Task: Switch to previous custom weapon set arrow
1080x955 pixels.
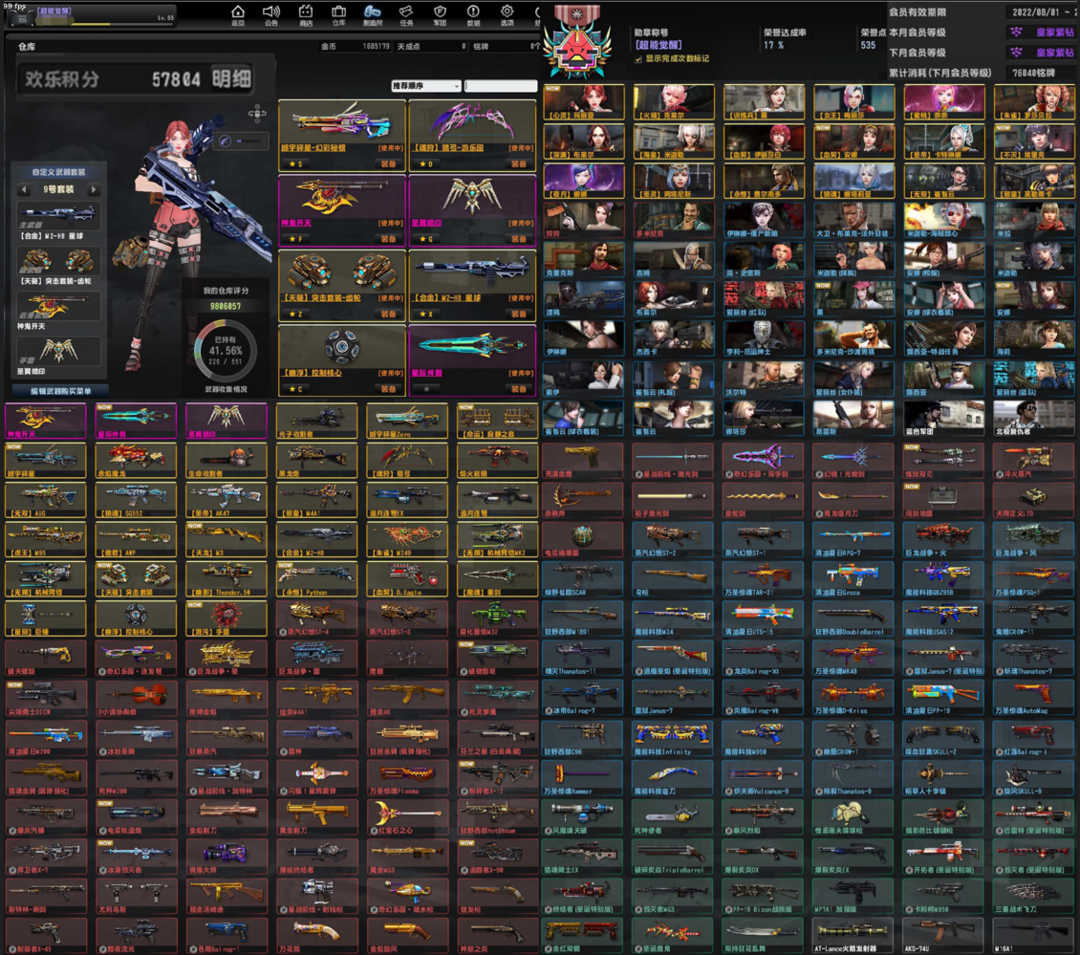Action: (25, 190)
